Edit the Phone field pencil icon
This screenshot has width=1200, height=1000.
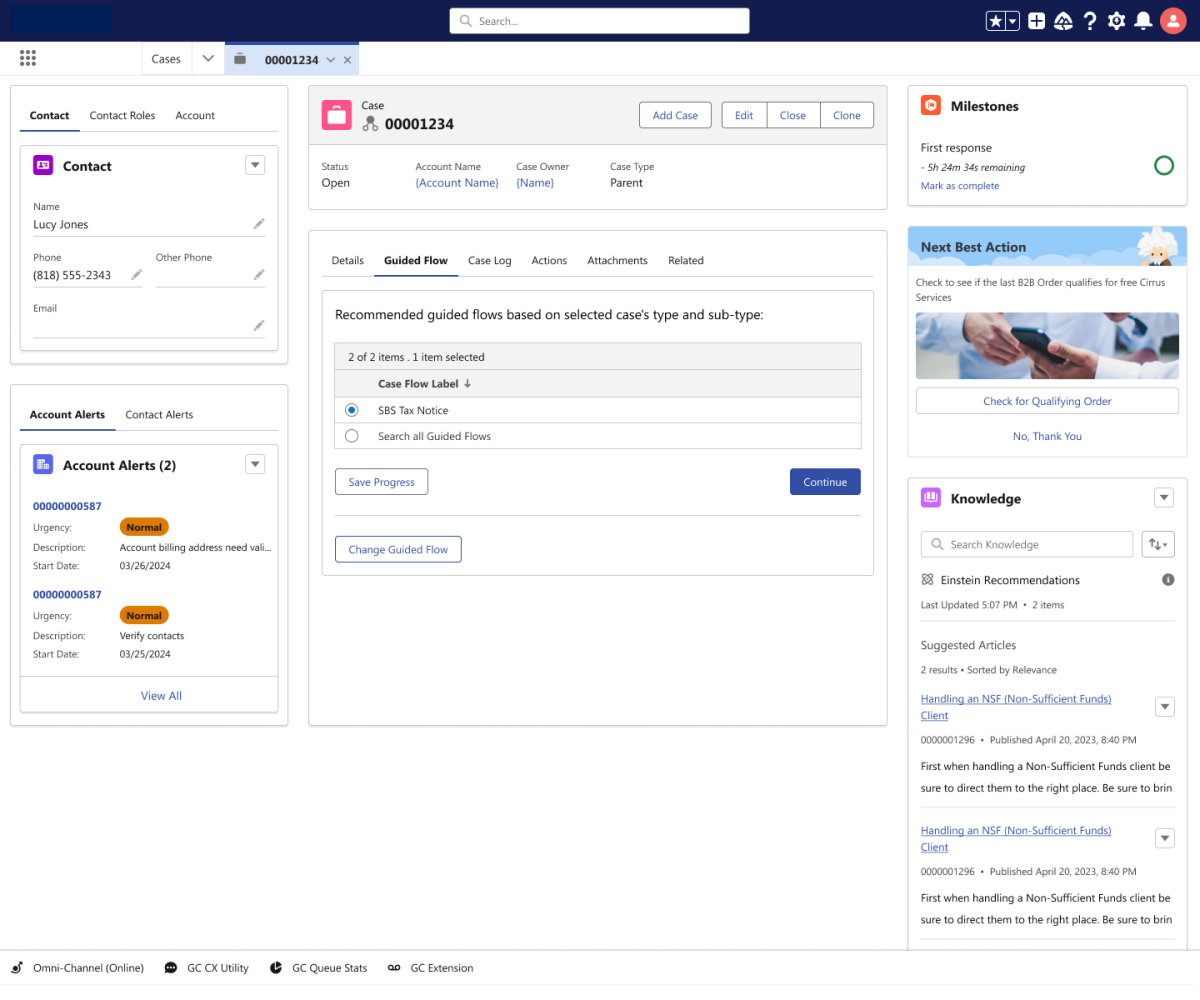click(136, 275)
